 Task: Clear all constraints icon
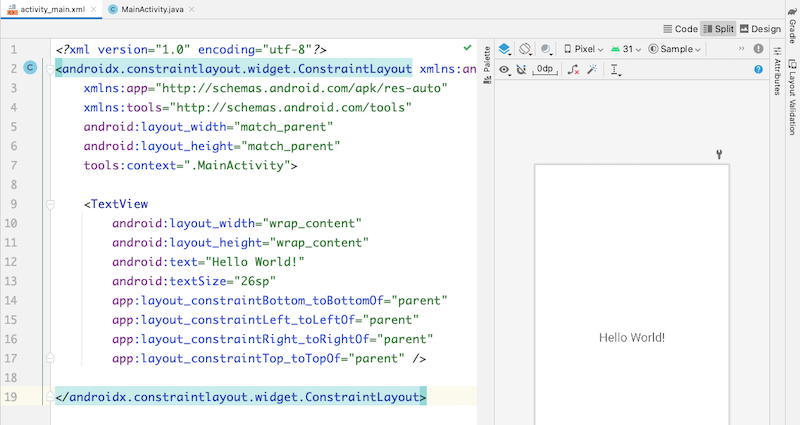click(573, 69)
